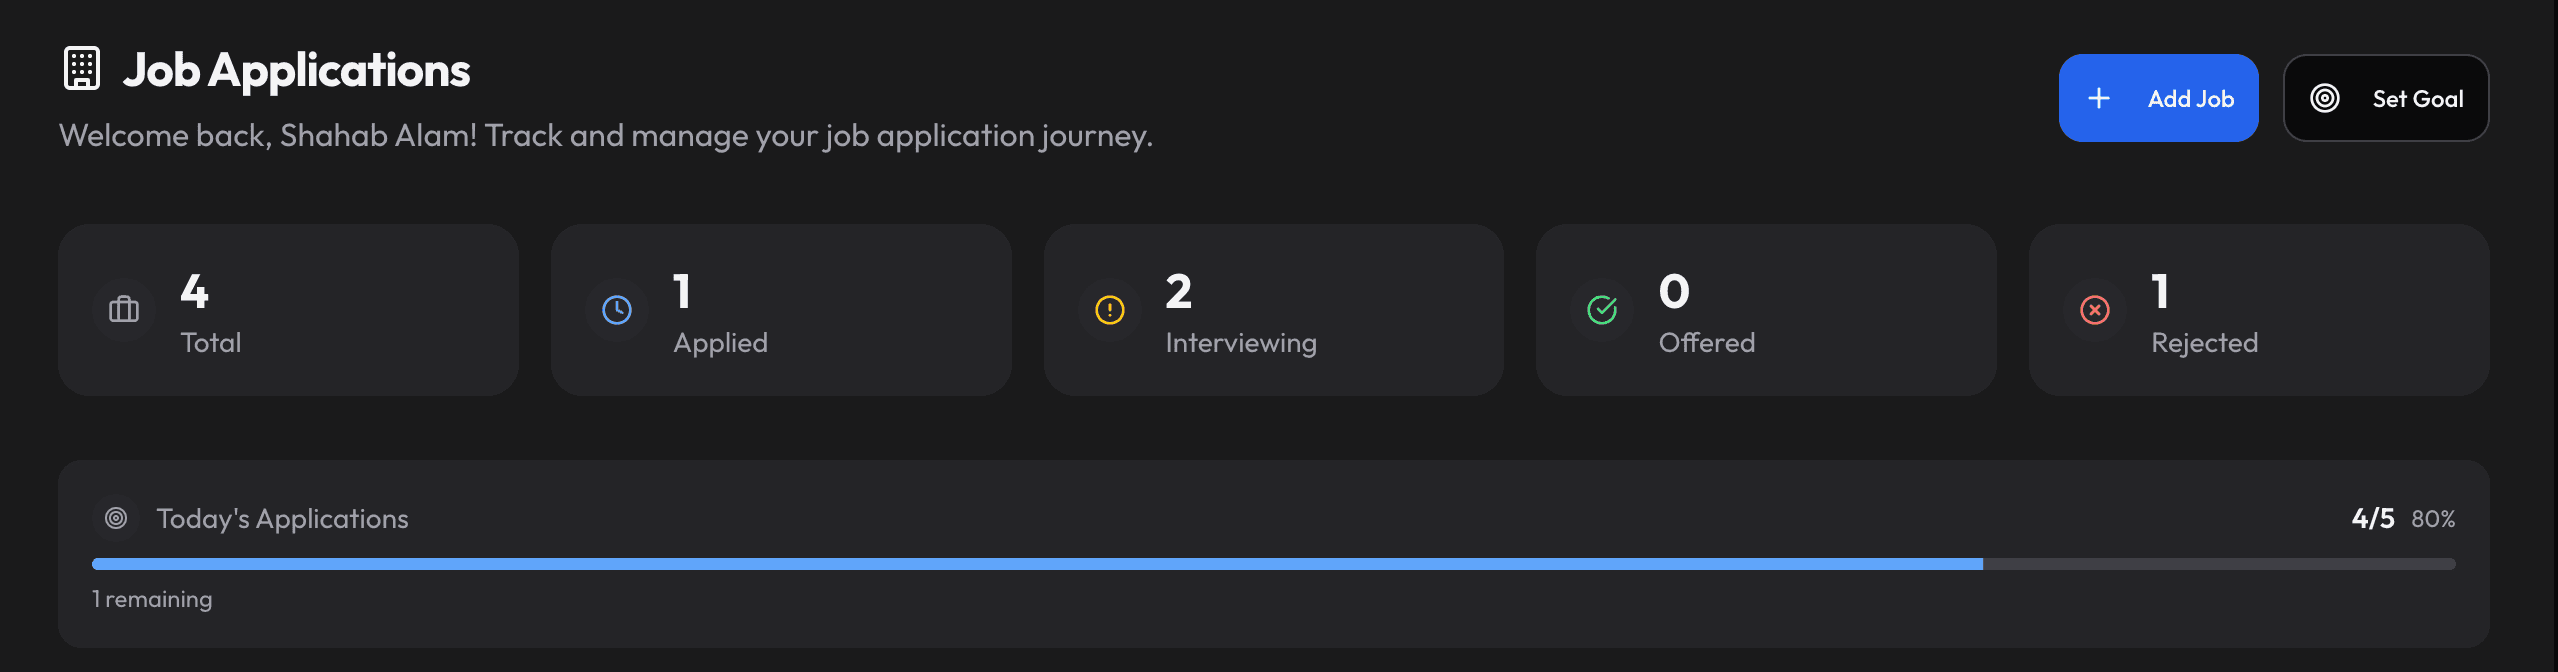Open the Add Job dialog
Screen dimensions: 2558x672
(x=2159, y=98)
